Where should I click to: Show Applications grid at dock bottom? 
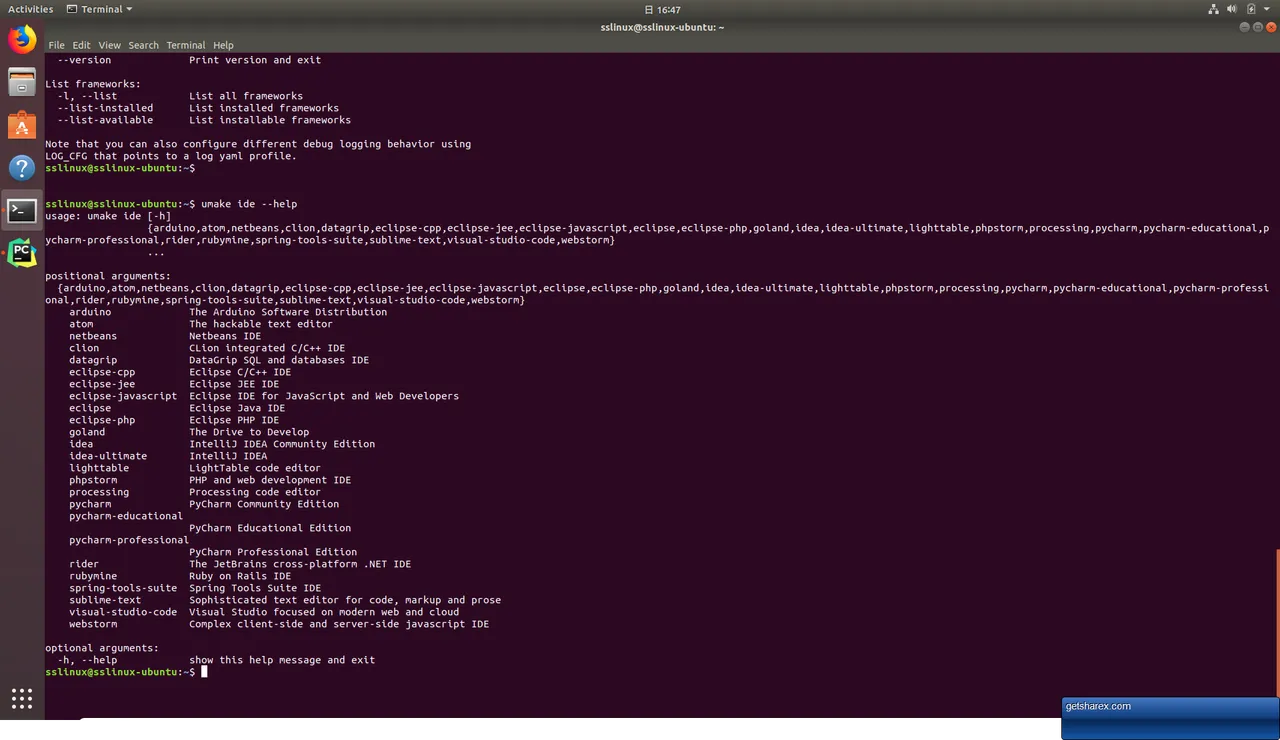(22, 698)
